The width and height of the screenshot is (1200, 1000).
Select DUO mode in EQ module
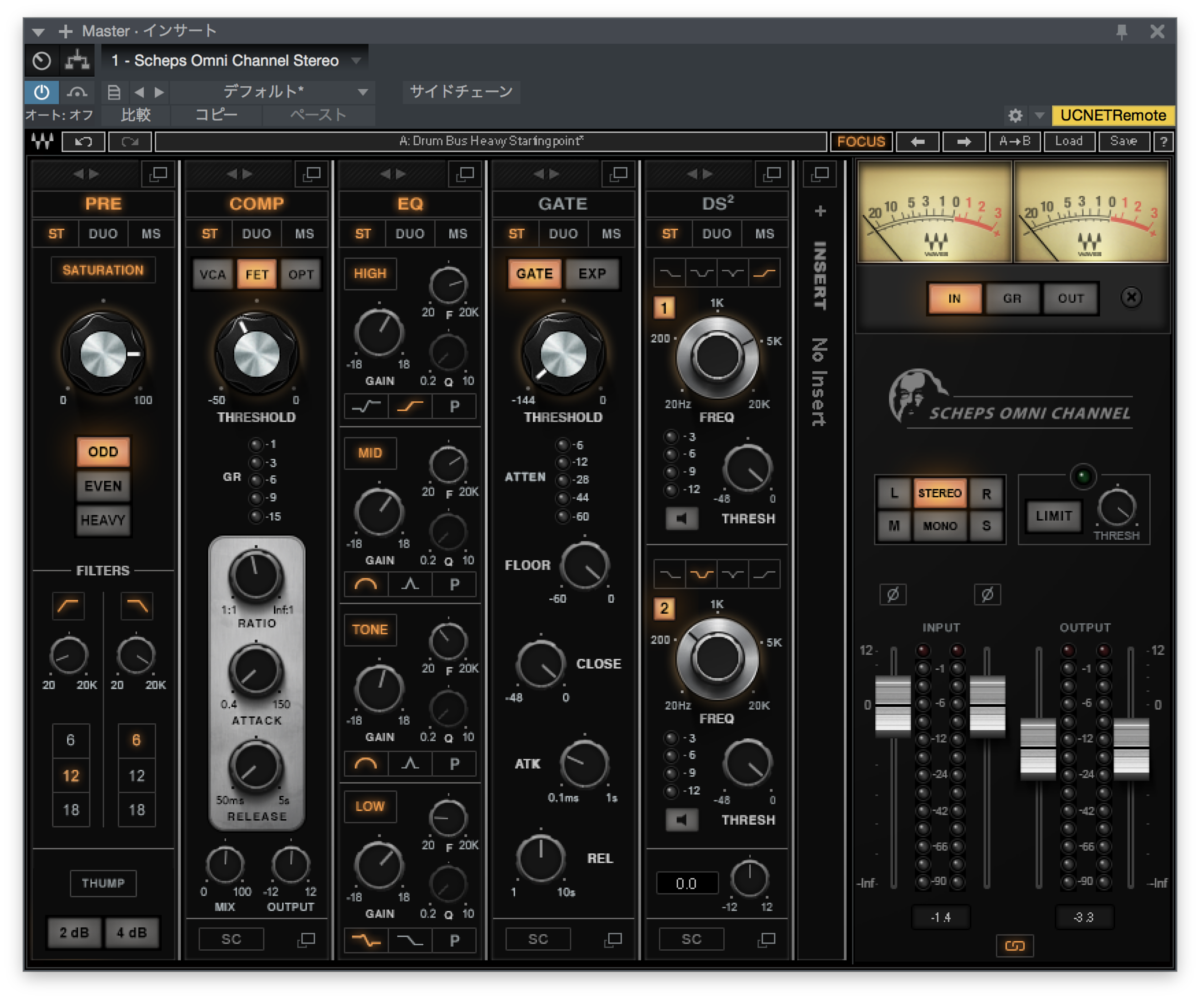pos(410,234)
